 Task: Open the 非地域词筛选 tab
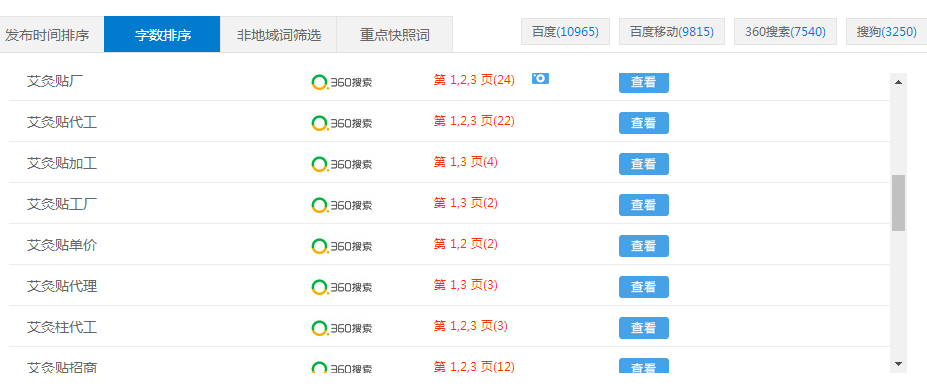point(278,35)
